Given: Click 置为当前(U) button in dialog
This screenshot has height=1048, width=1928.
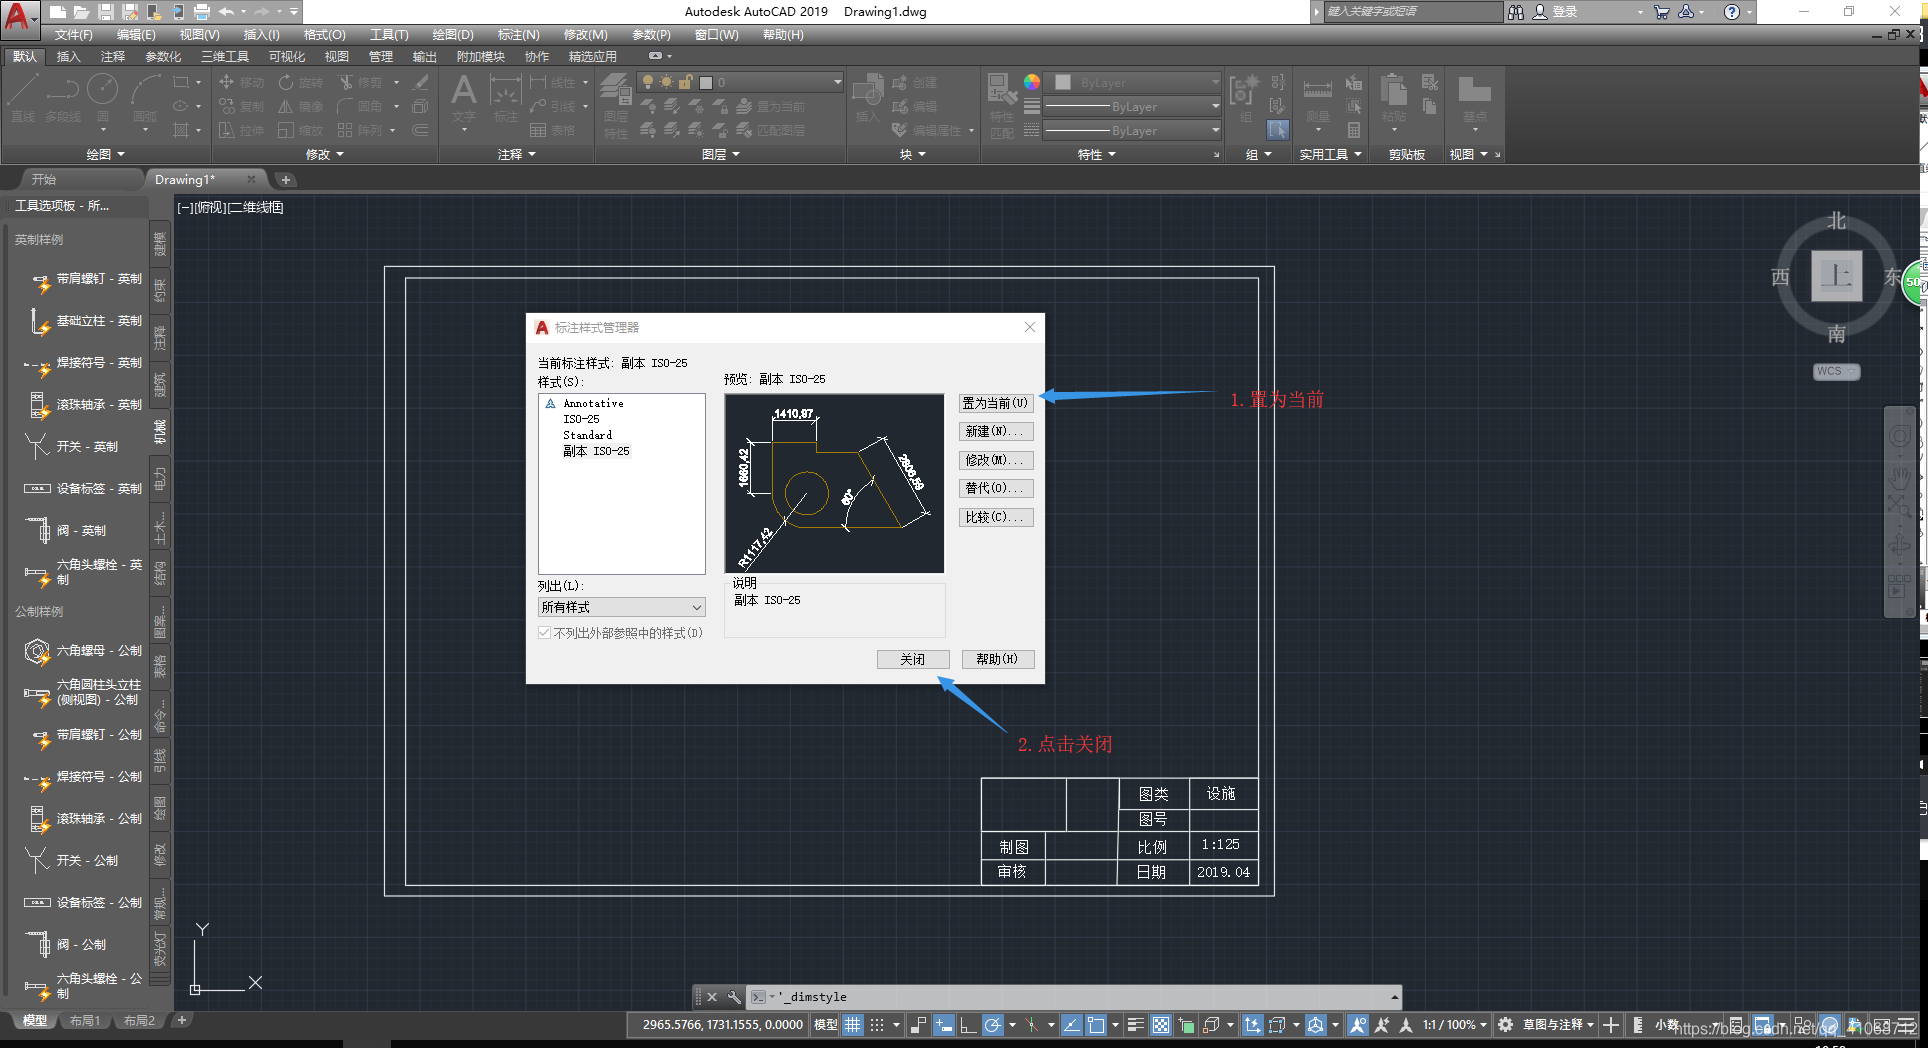Looking at the screenshot, I should point(995,403).
